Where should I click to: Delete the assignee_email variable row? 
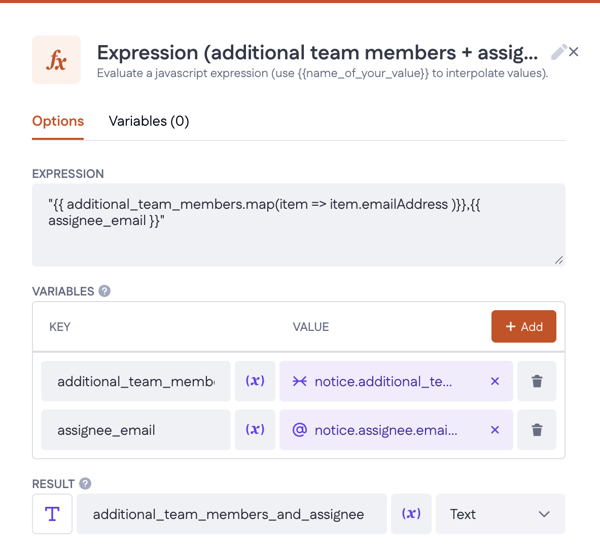(x=537, y=430)
